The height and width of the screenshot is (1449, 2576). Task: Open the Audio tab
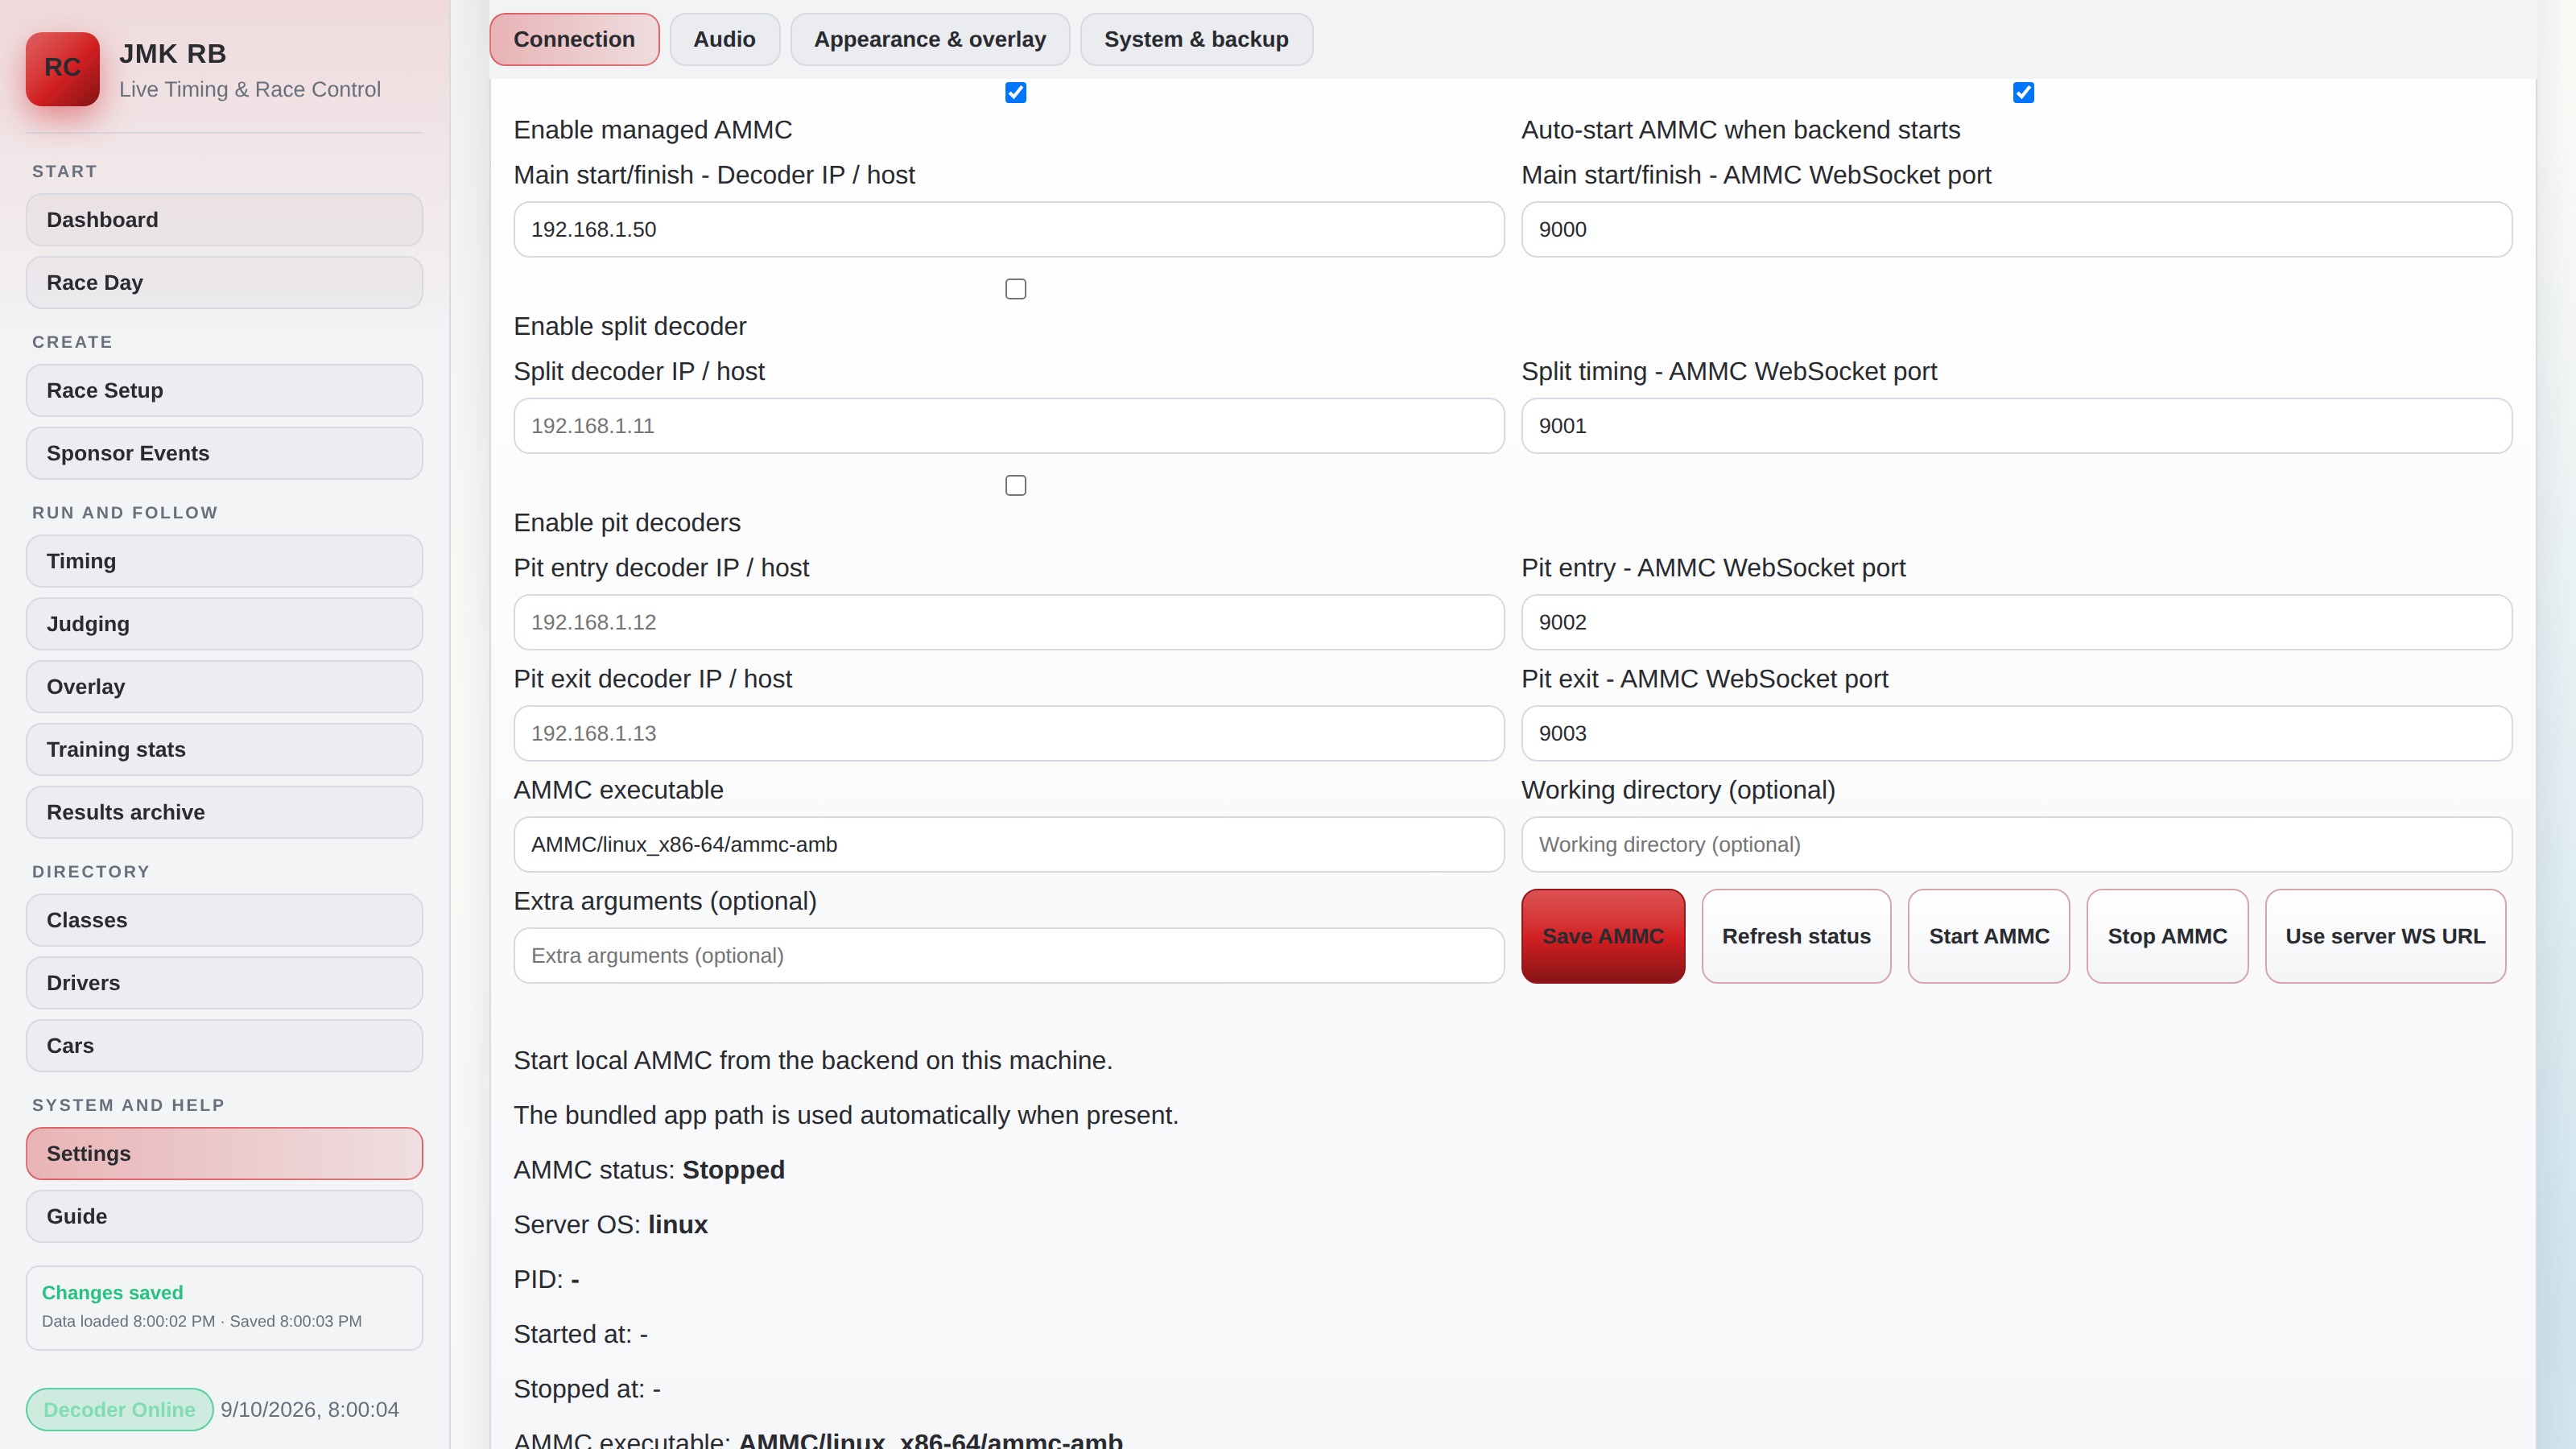pos(724,39)
